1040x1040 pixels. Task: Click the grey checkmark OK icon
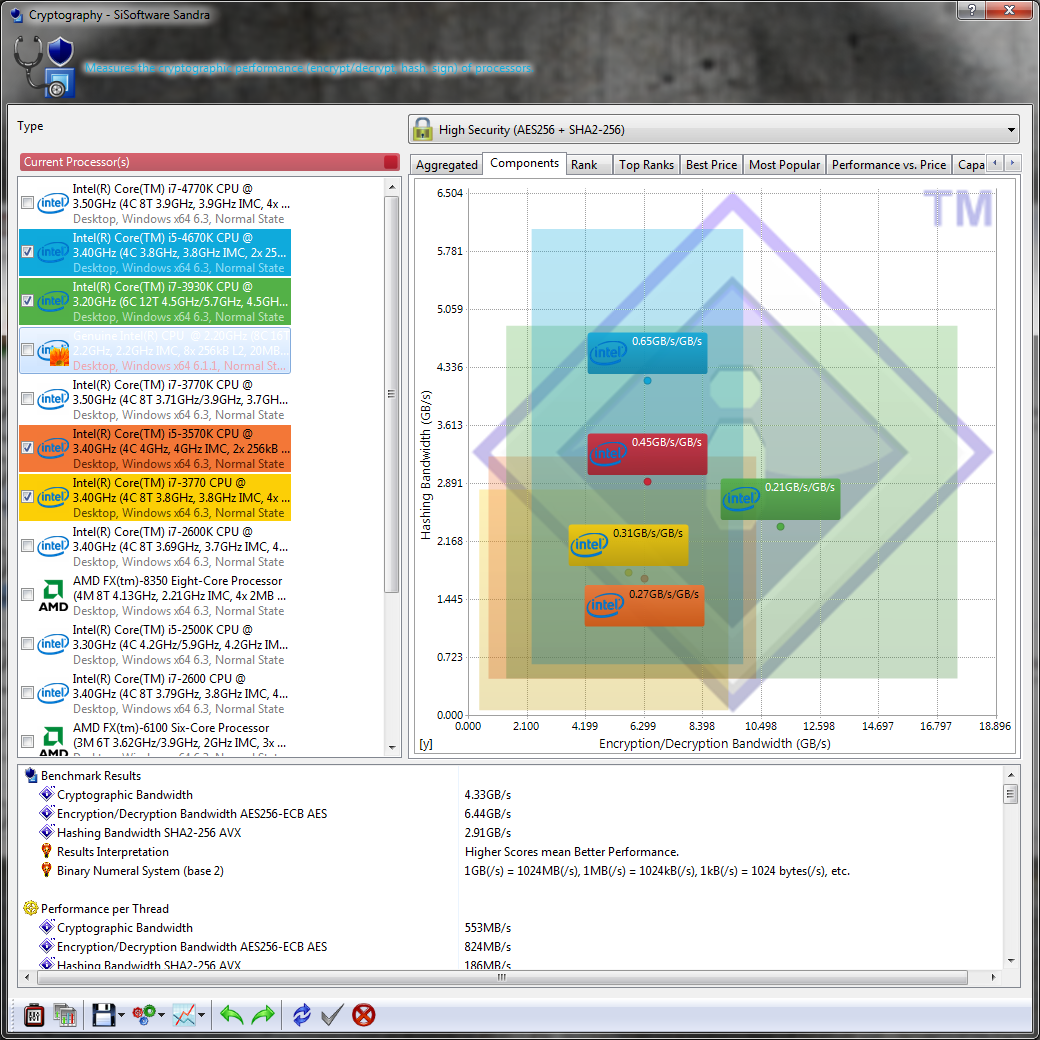click(x=332, y=1015)
